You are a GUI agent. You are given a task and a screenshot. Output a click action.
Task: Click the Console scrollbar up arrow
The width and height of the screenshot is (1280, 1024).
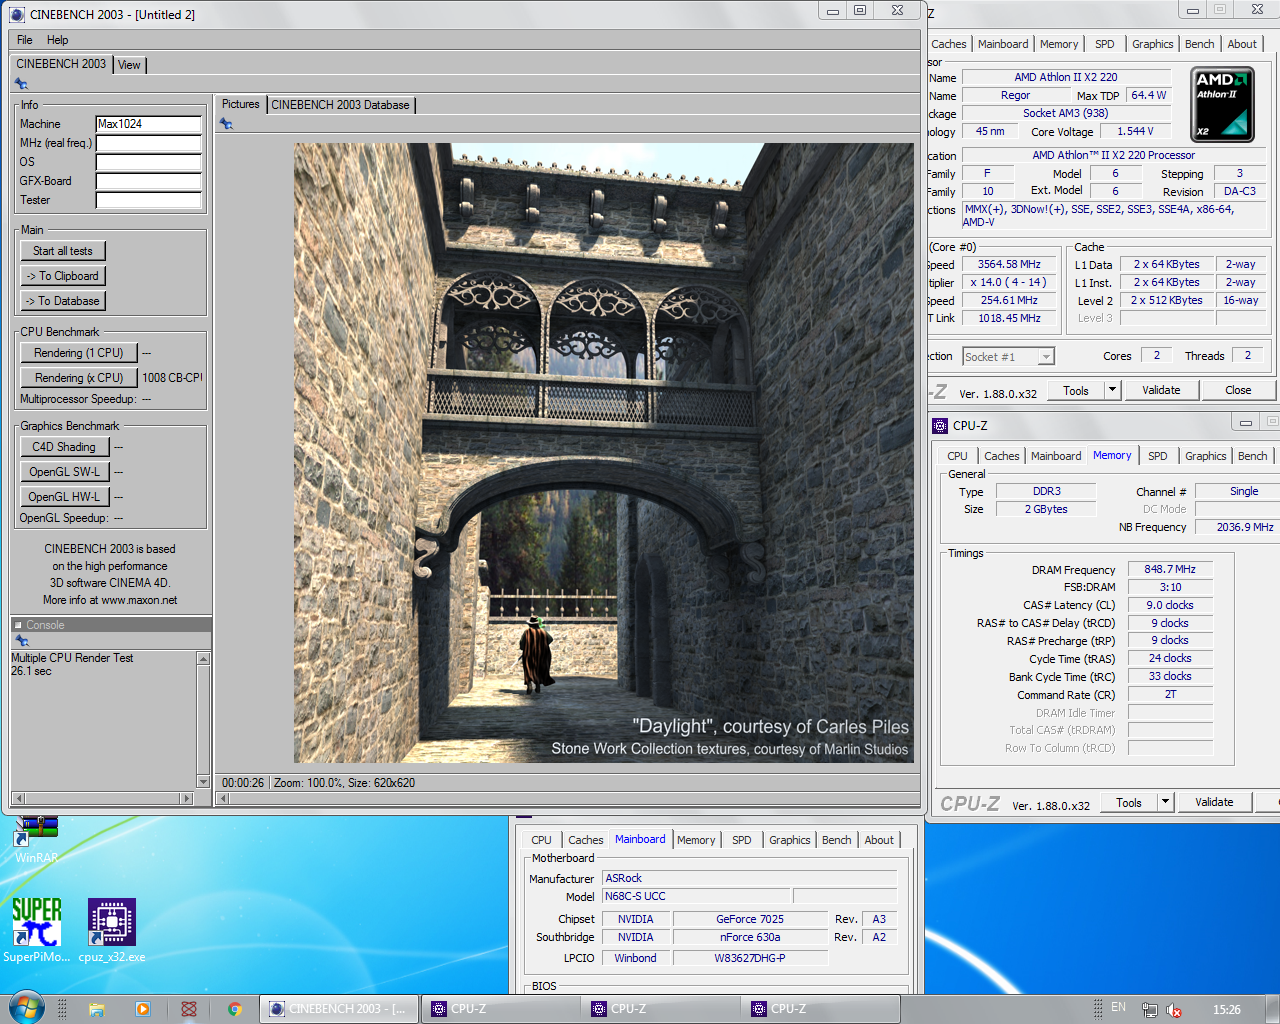(204, 658)
